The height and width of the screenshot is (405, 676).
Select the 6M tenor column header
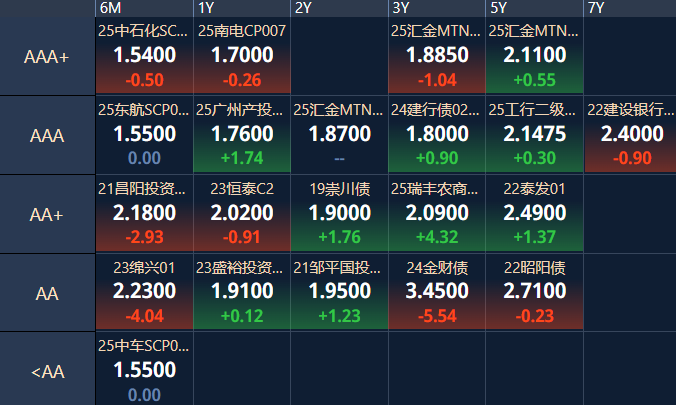144,8
